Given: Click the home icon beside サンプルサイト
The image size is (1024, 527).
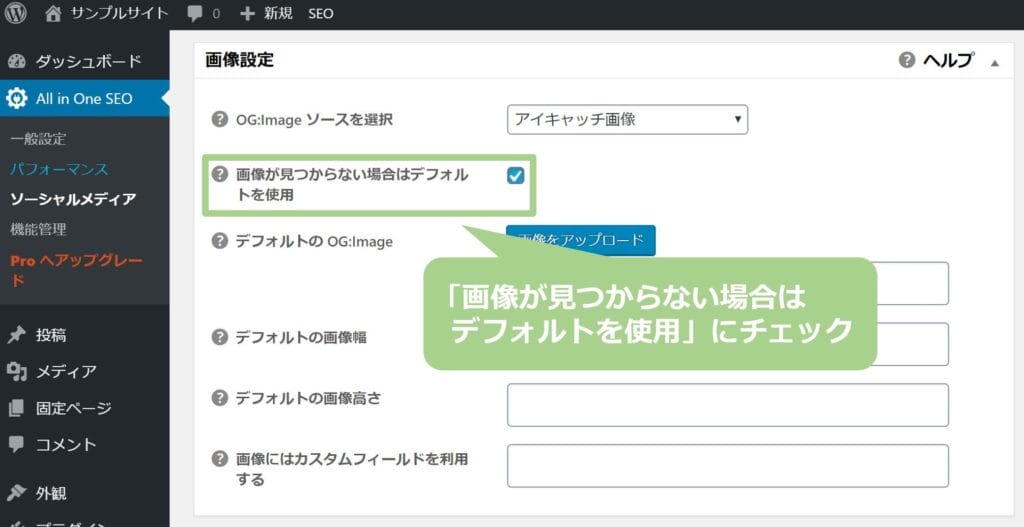Looking at the screenshot, I should click(x=54, y=13).
